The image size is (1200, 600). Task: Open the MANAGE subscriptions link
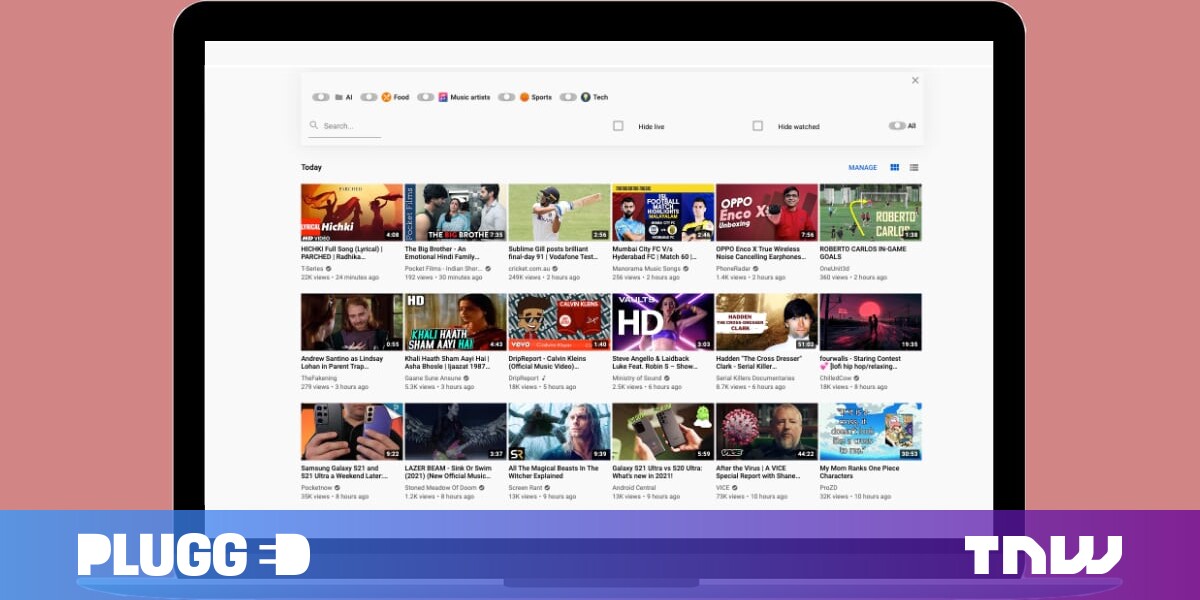coord(862,168)
